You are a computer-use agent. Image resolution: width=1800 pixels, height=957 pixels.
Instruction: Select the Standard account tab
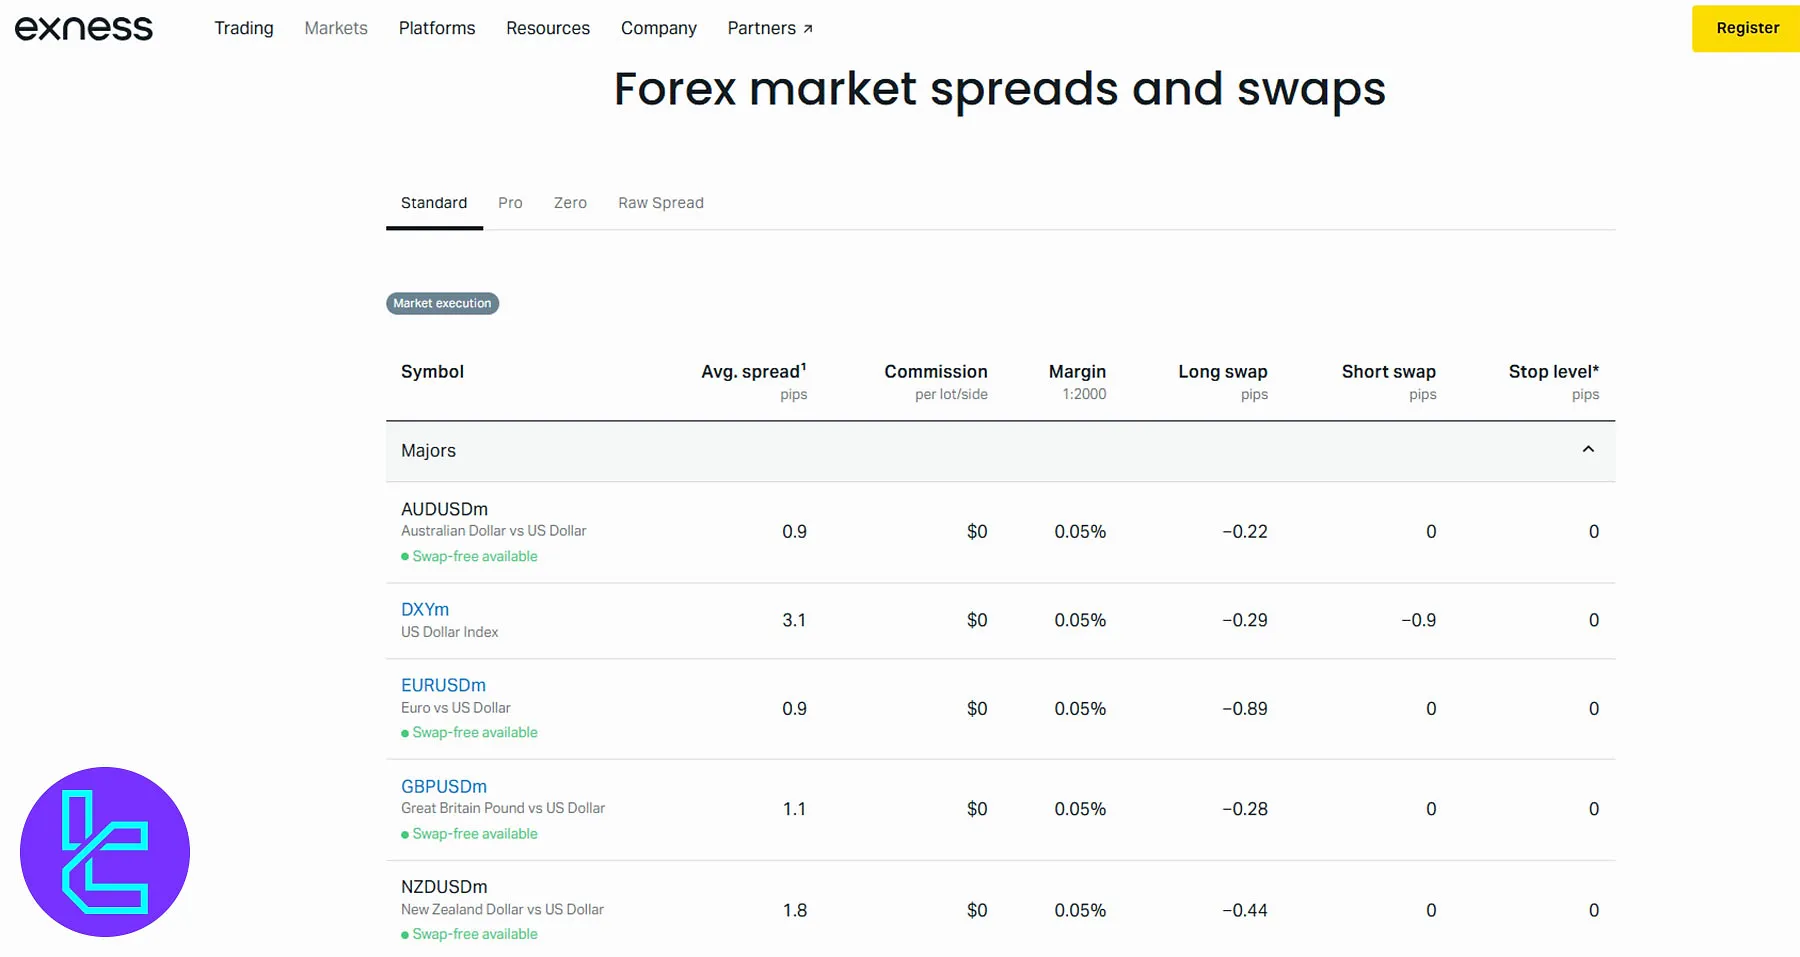434,203
